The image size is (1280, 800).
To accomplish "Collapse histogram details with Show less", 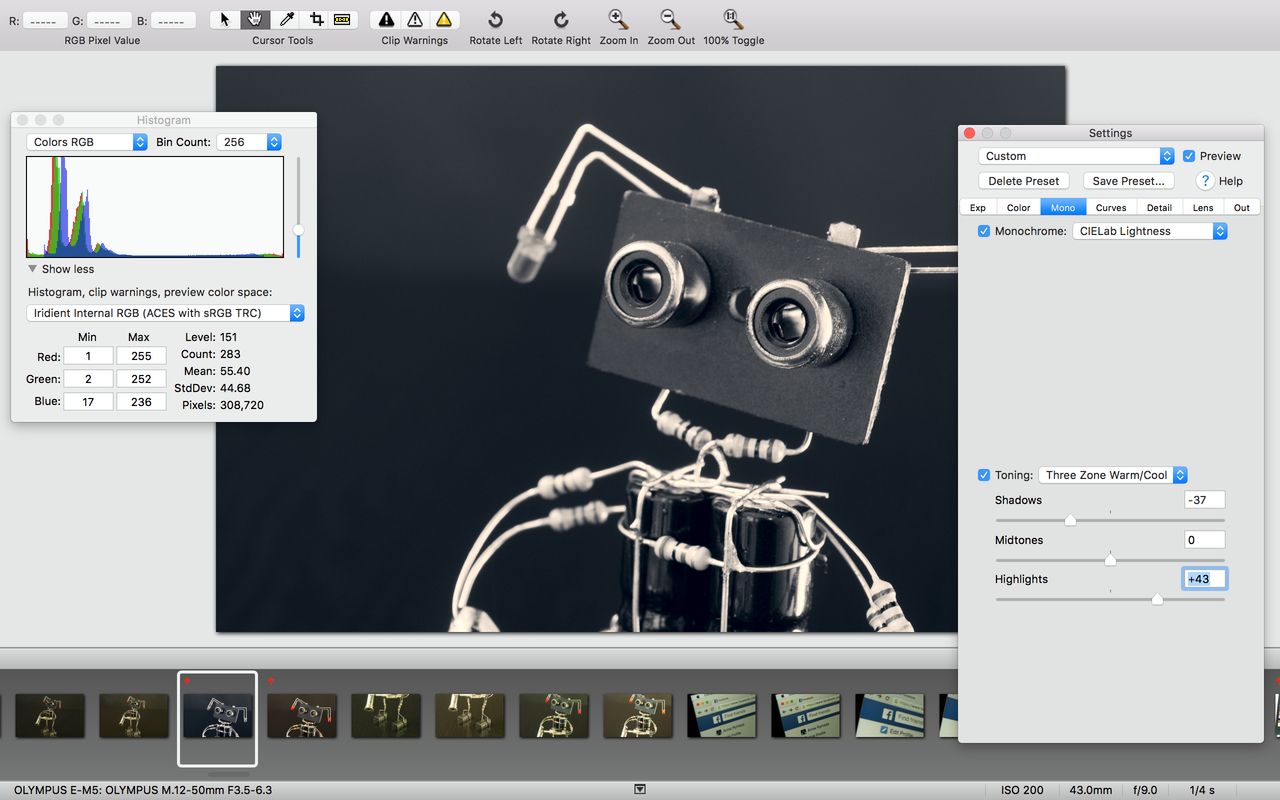I will [x=61, y=269].
